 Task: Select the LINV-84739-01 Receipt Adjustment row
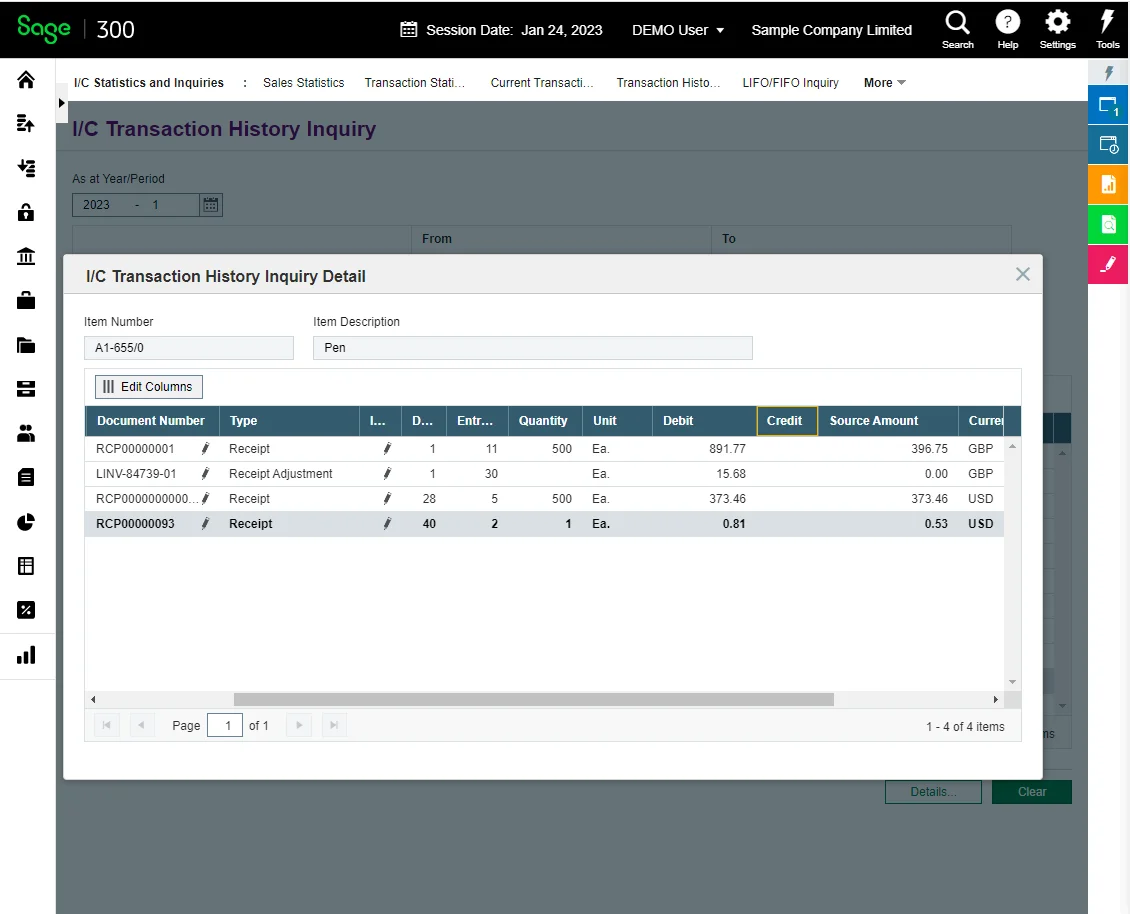click(x=280, y=474)
